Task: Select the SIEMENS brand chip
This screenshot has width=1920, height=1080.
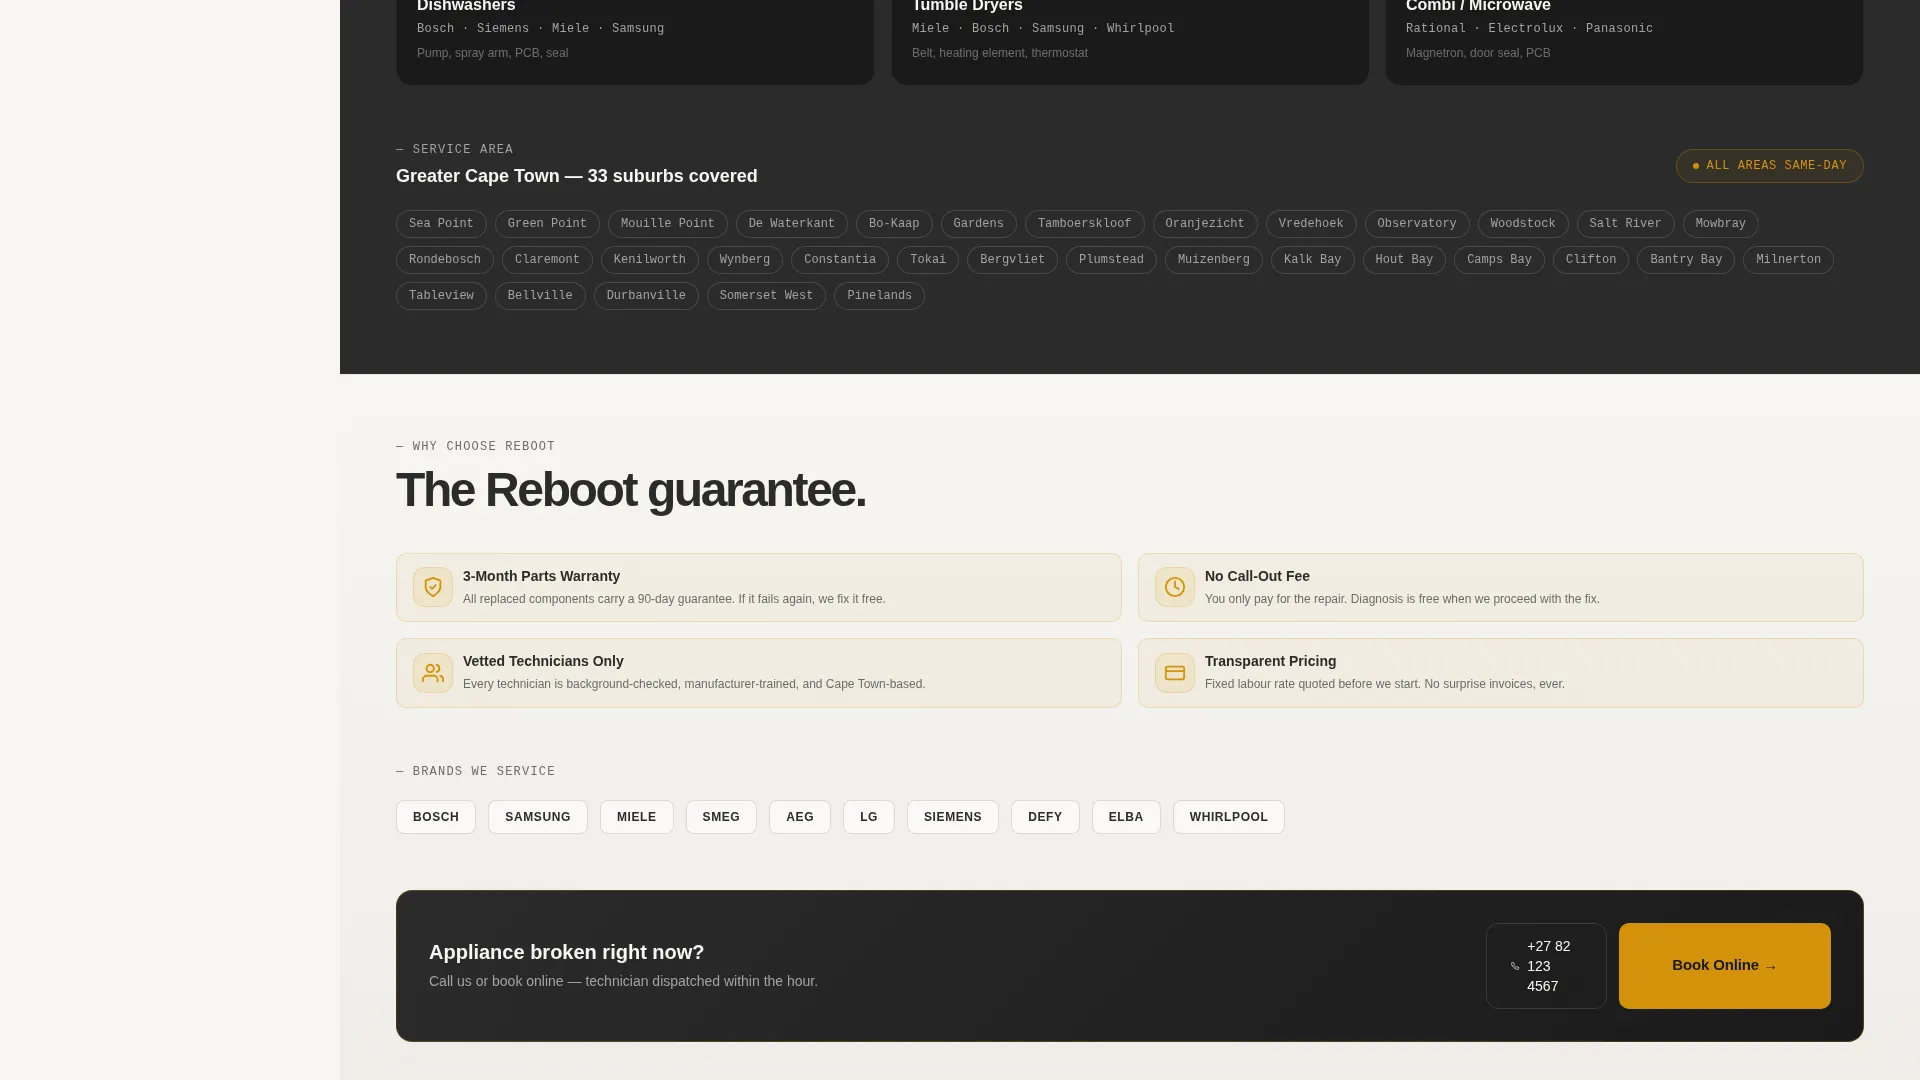Action: [x=953, y=817]
